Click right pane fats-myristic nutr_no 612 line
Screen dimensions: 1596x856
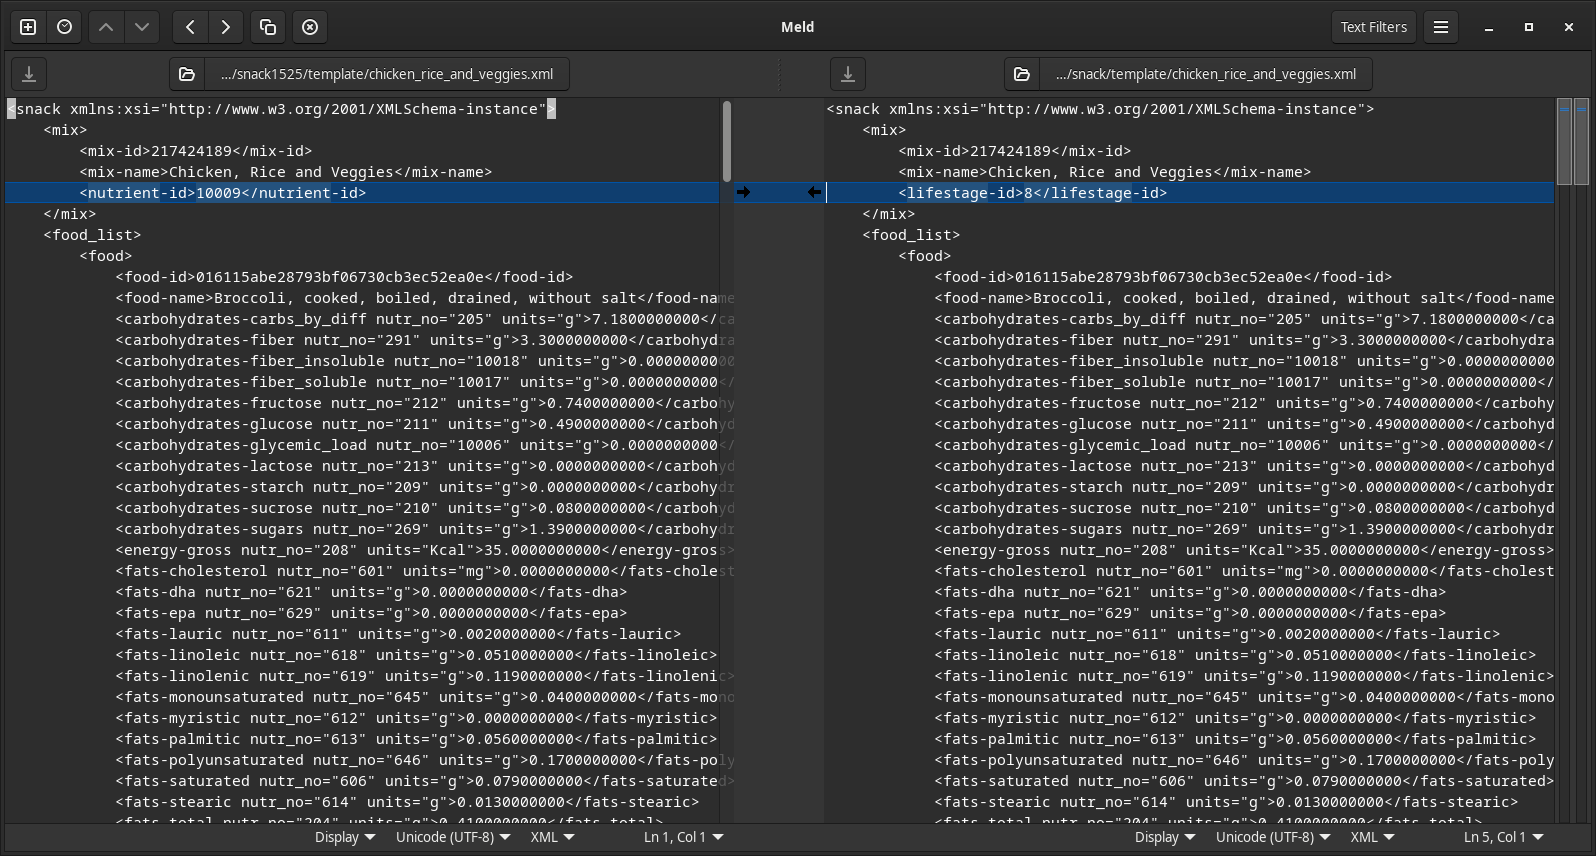(1235, 718)
